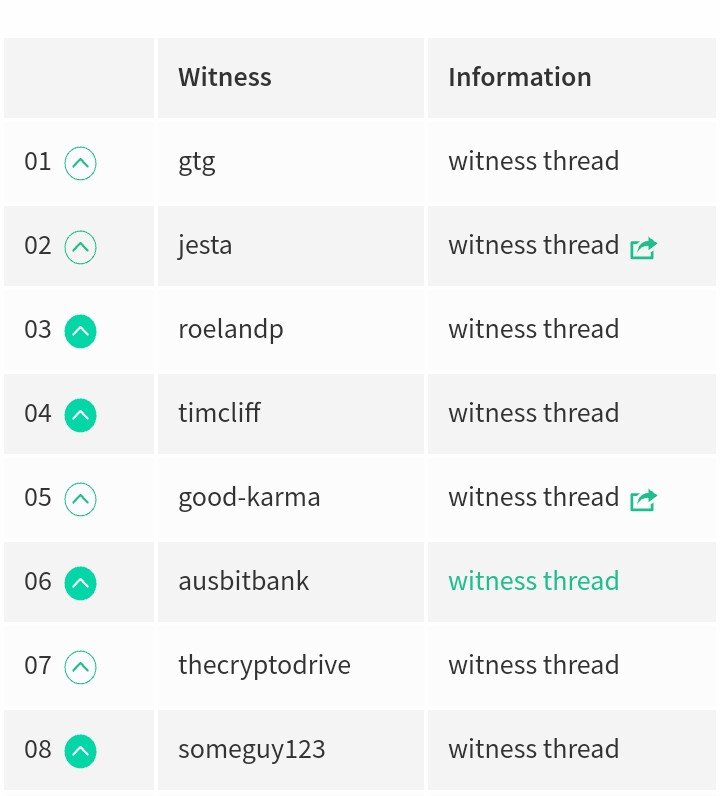Remove vote from witness roelandp
The width and height of the screenshot is (720, 796).
(80, 330)
